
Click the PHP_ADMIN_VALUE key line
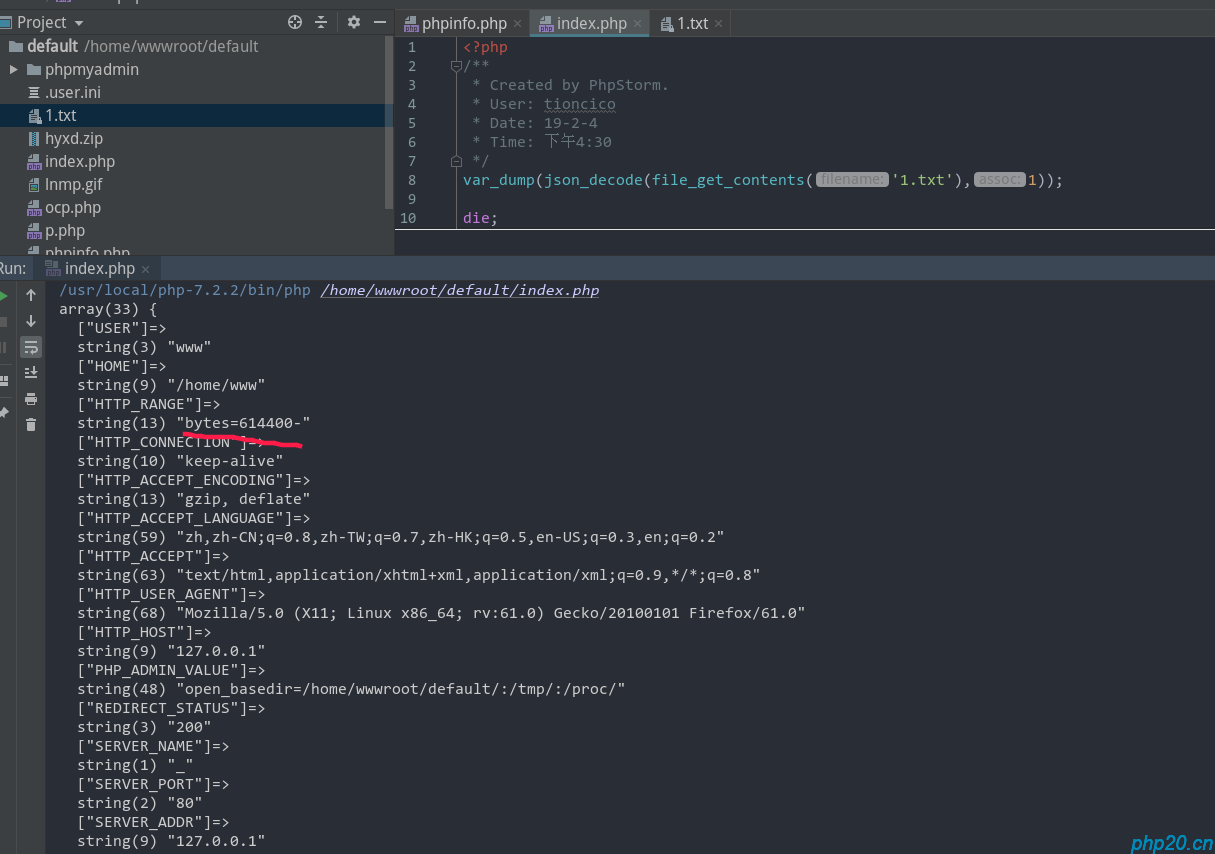171,670
